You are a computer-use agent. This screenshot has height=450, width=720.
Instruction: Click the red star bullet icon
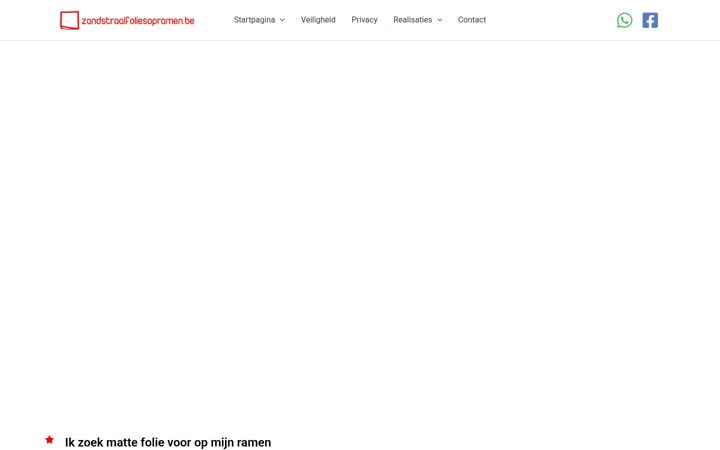tap(50, 440)
